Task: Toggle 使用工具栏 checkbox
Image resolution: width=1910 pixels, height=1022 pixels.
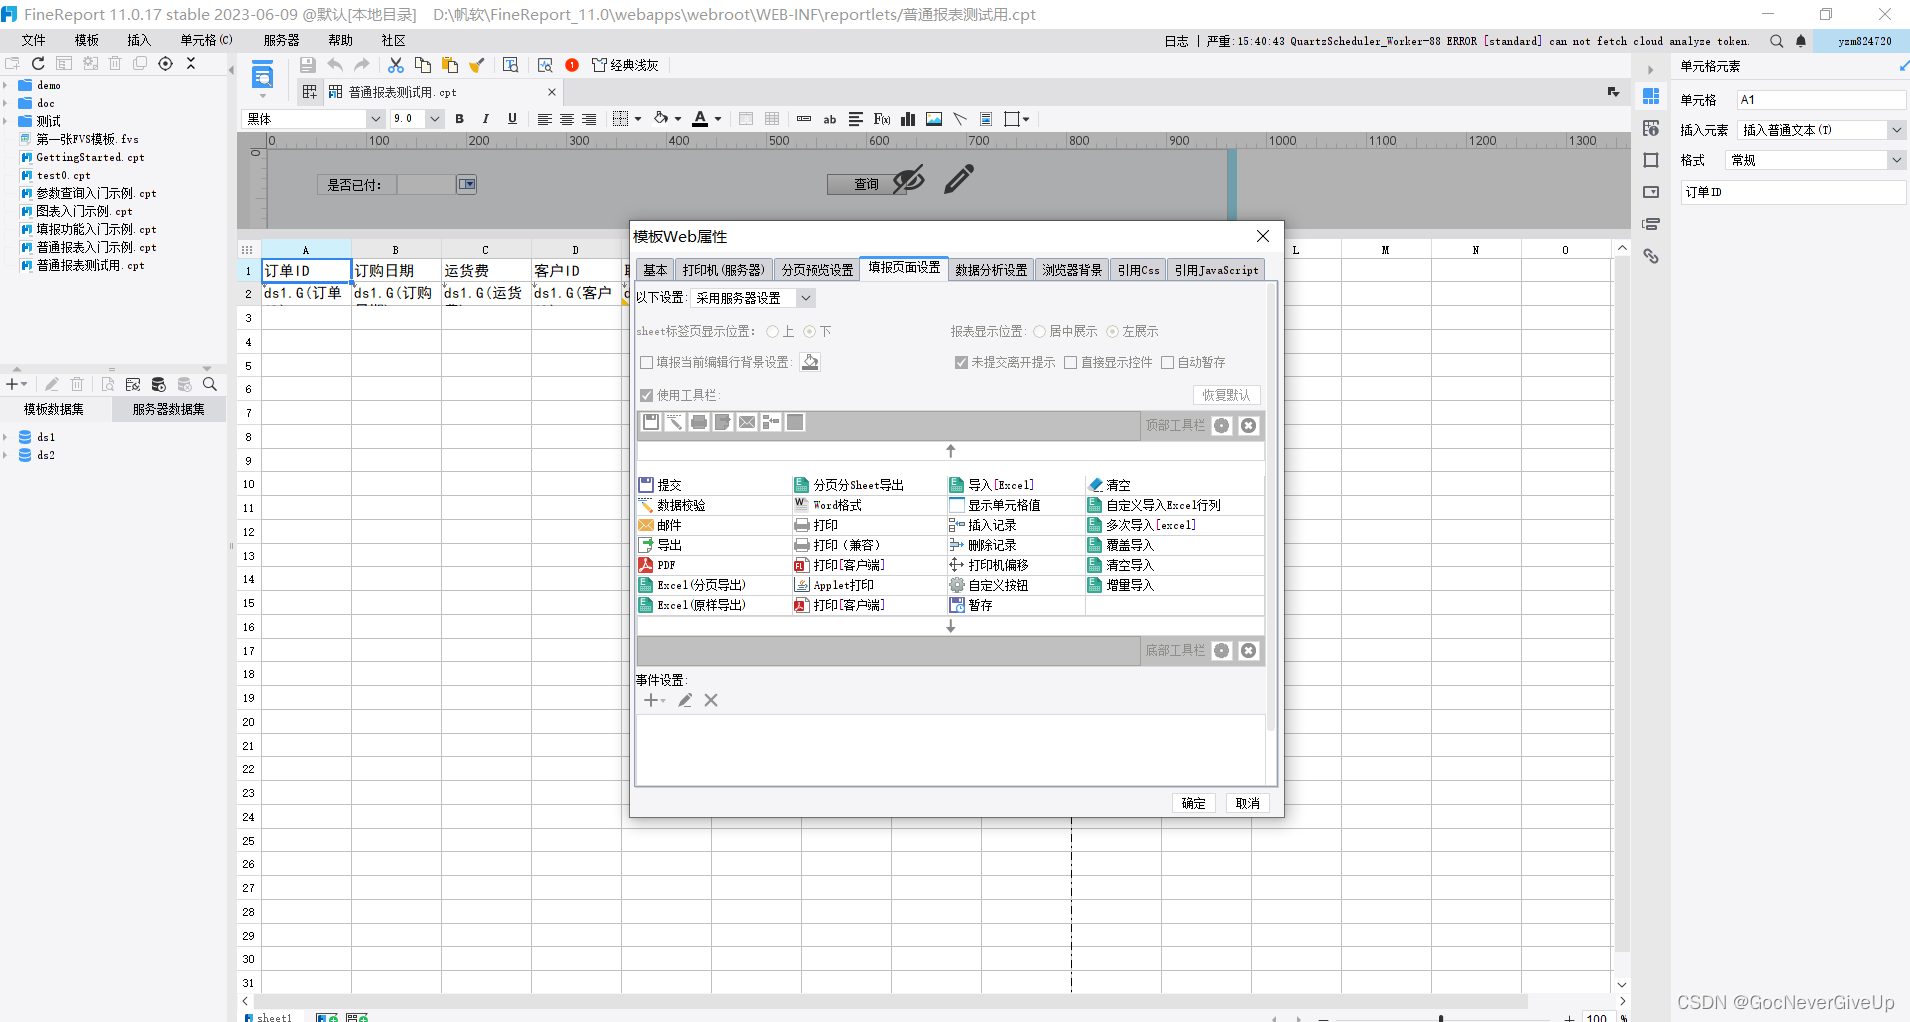Action: coord(647,395)
